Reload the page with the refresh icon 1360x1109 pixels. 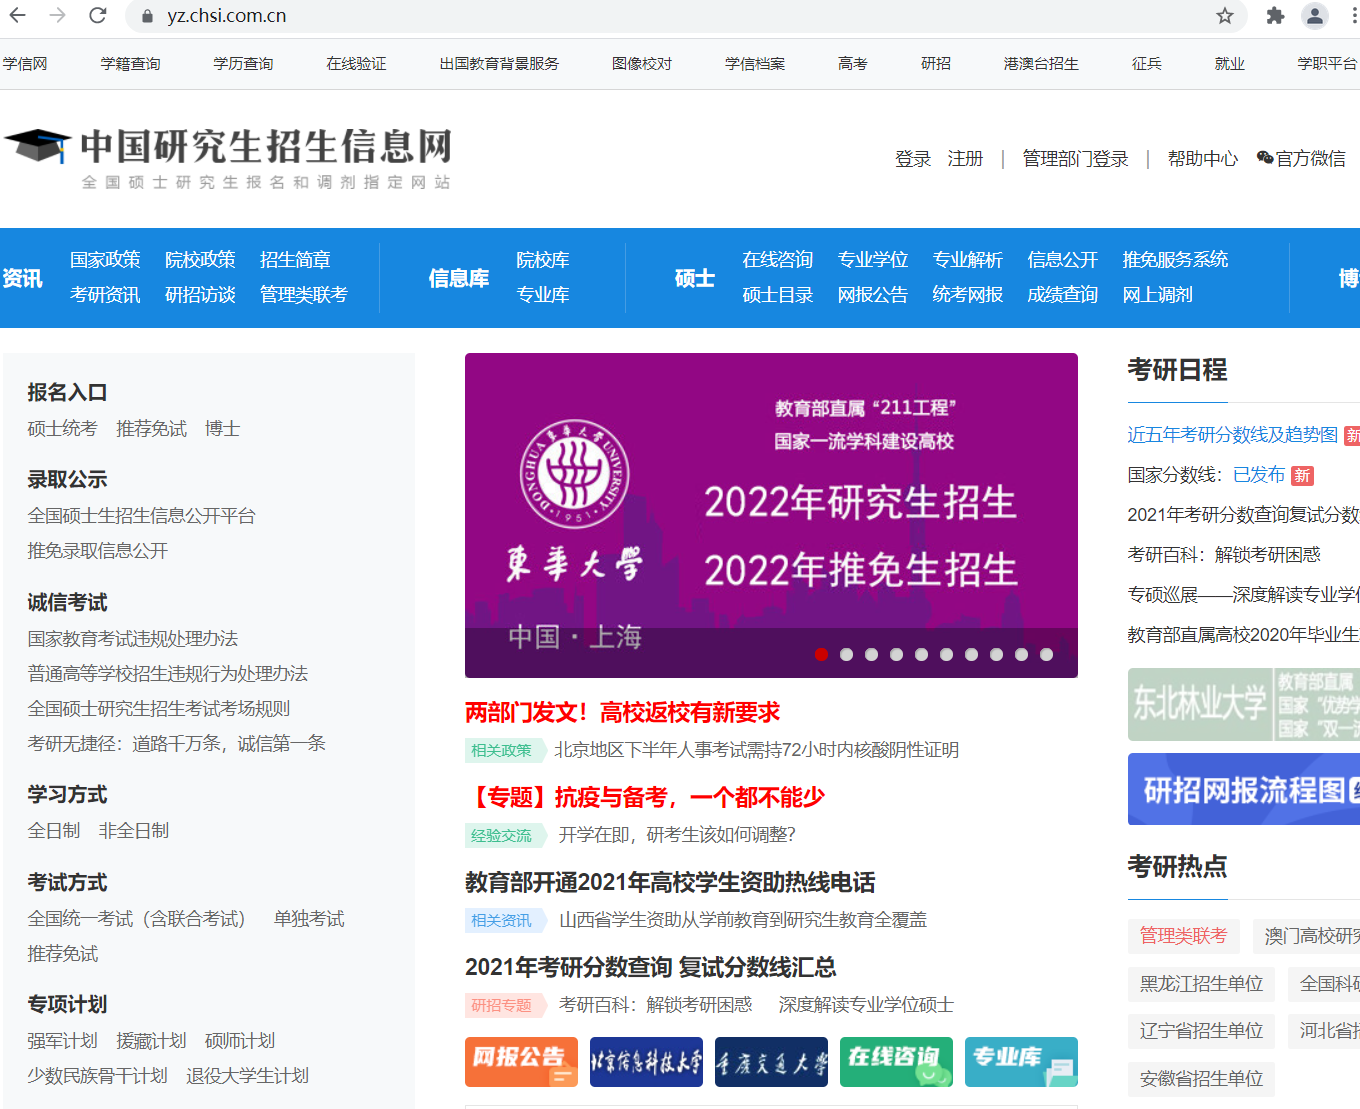click(97, 16)
